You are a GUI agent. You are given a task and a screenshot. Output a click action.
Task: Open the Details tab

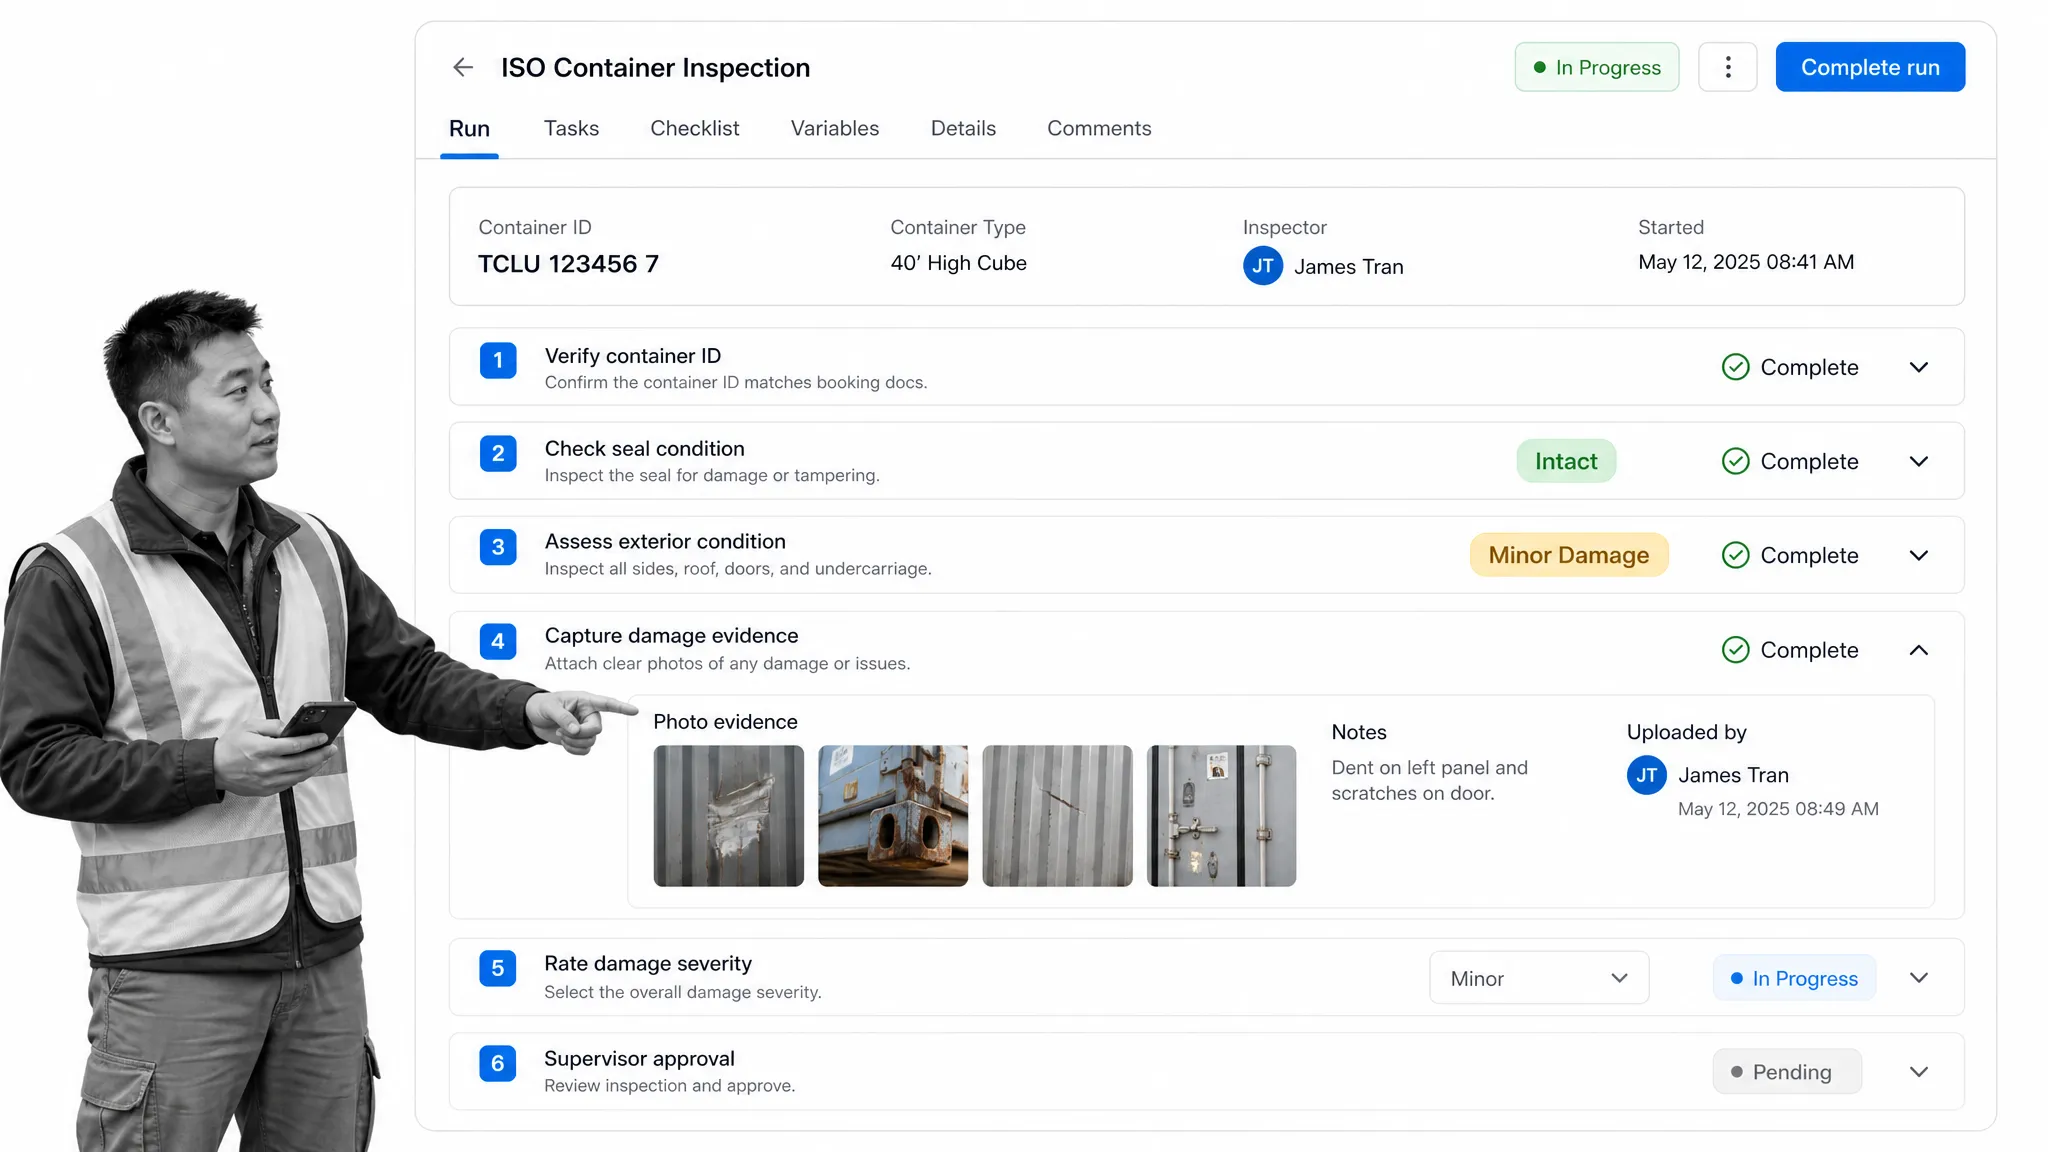[963, 128]
